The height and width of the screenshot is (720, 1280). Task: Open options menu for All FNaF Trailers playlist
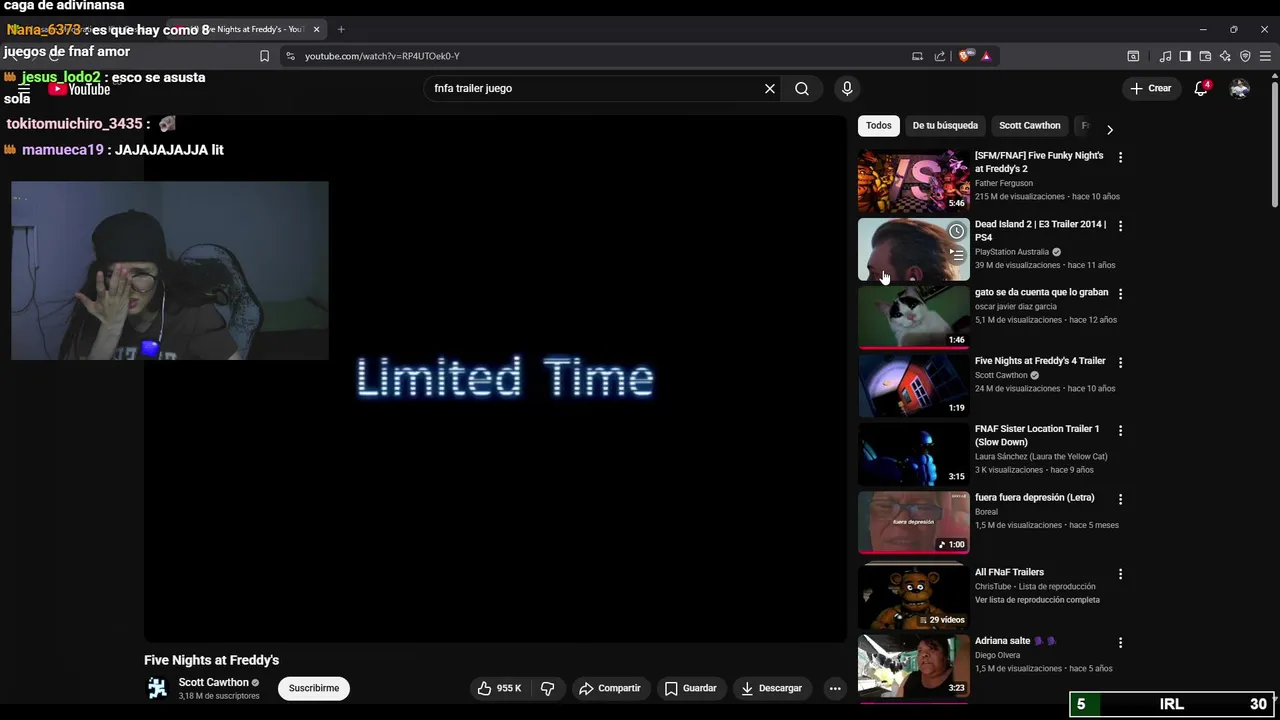click(x=1120, y=574)
